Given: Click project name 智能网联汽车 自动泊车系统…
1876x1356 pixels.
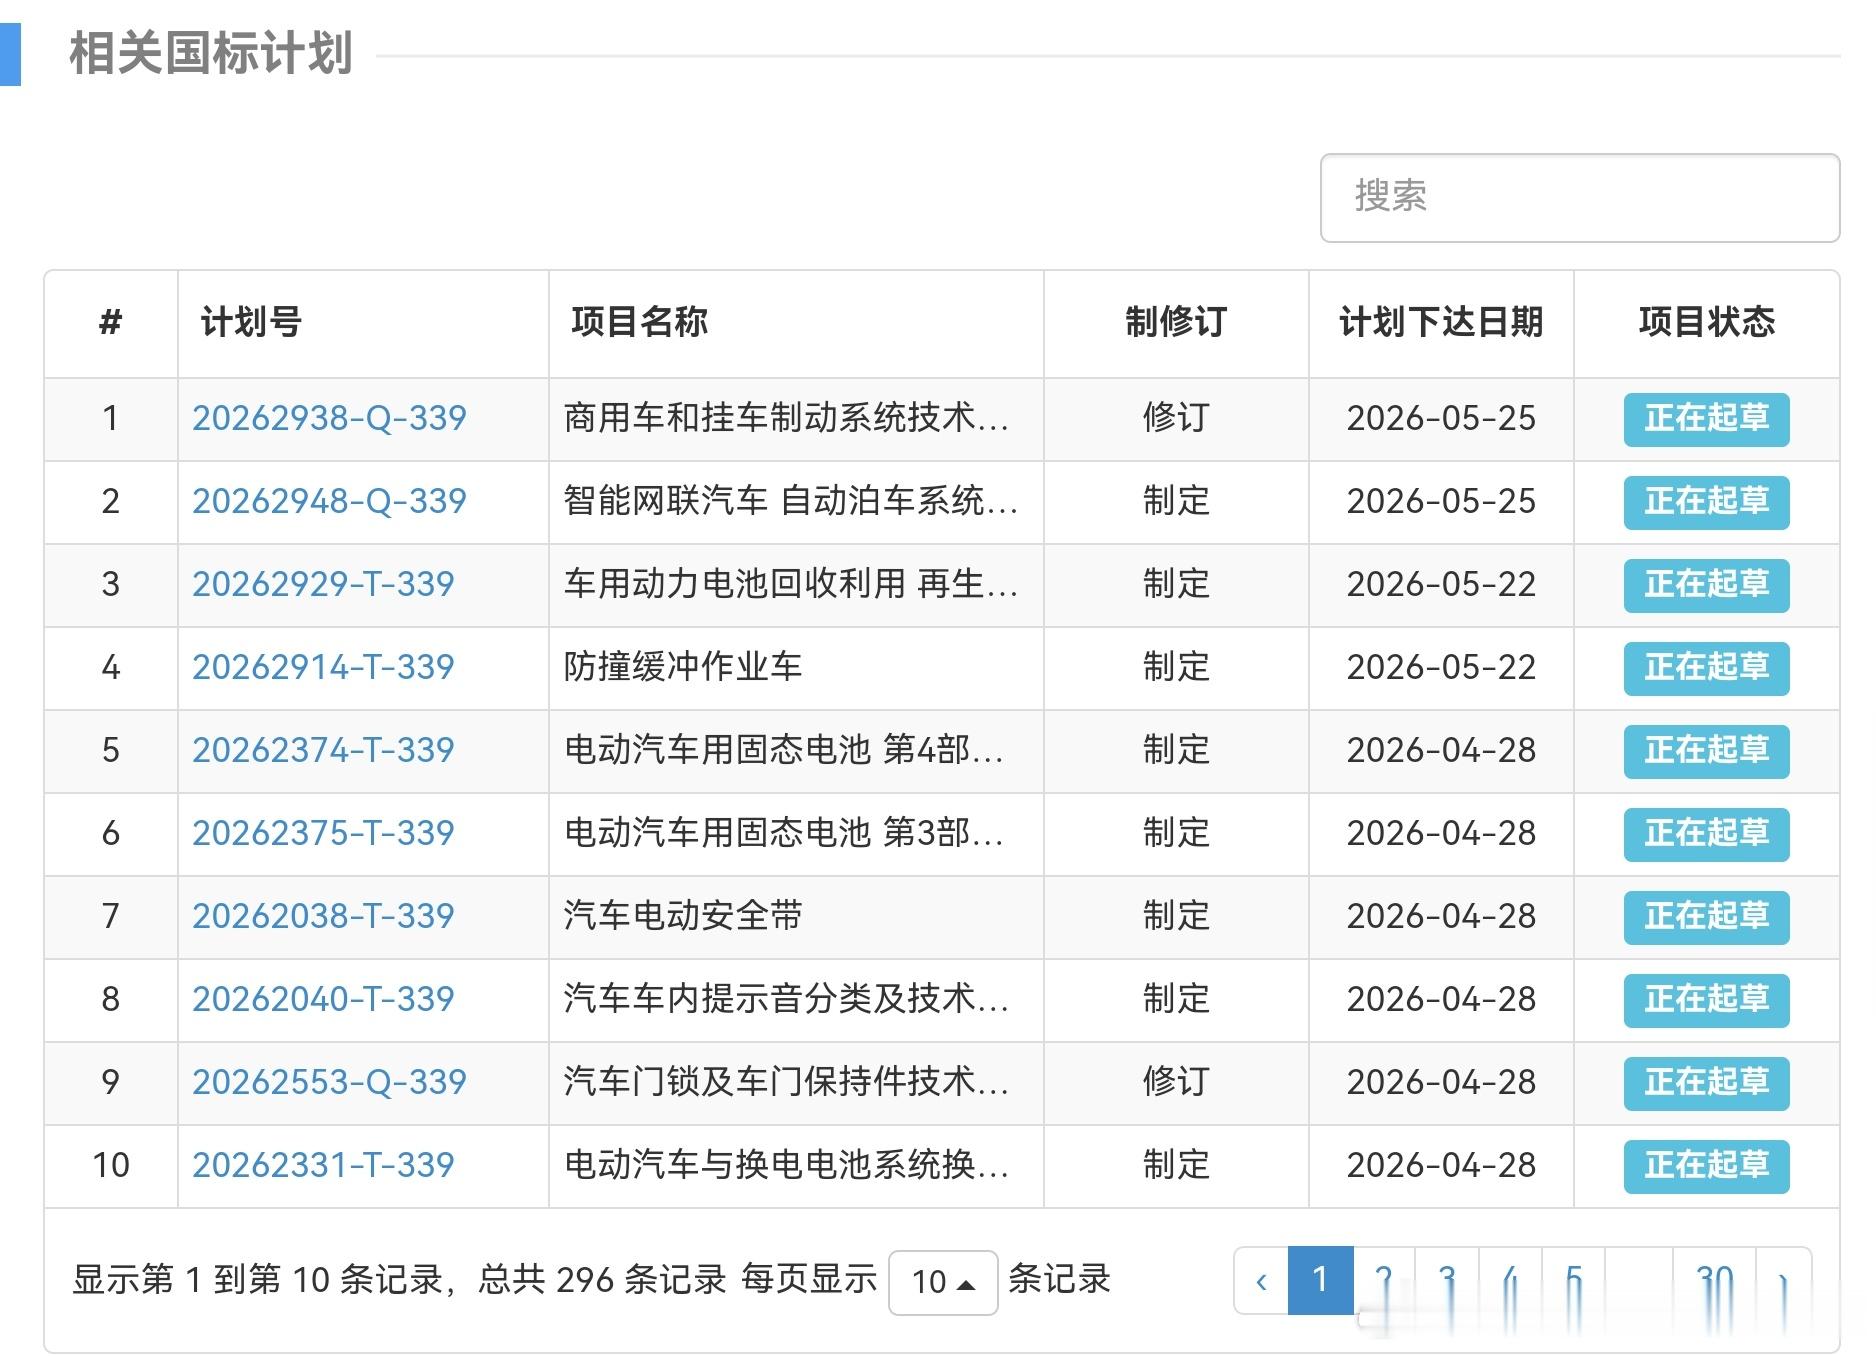Looking at the screenshot, I should coord(791,501).
